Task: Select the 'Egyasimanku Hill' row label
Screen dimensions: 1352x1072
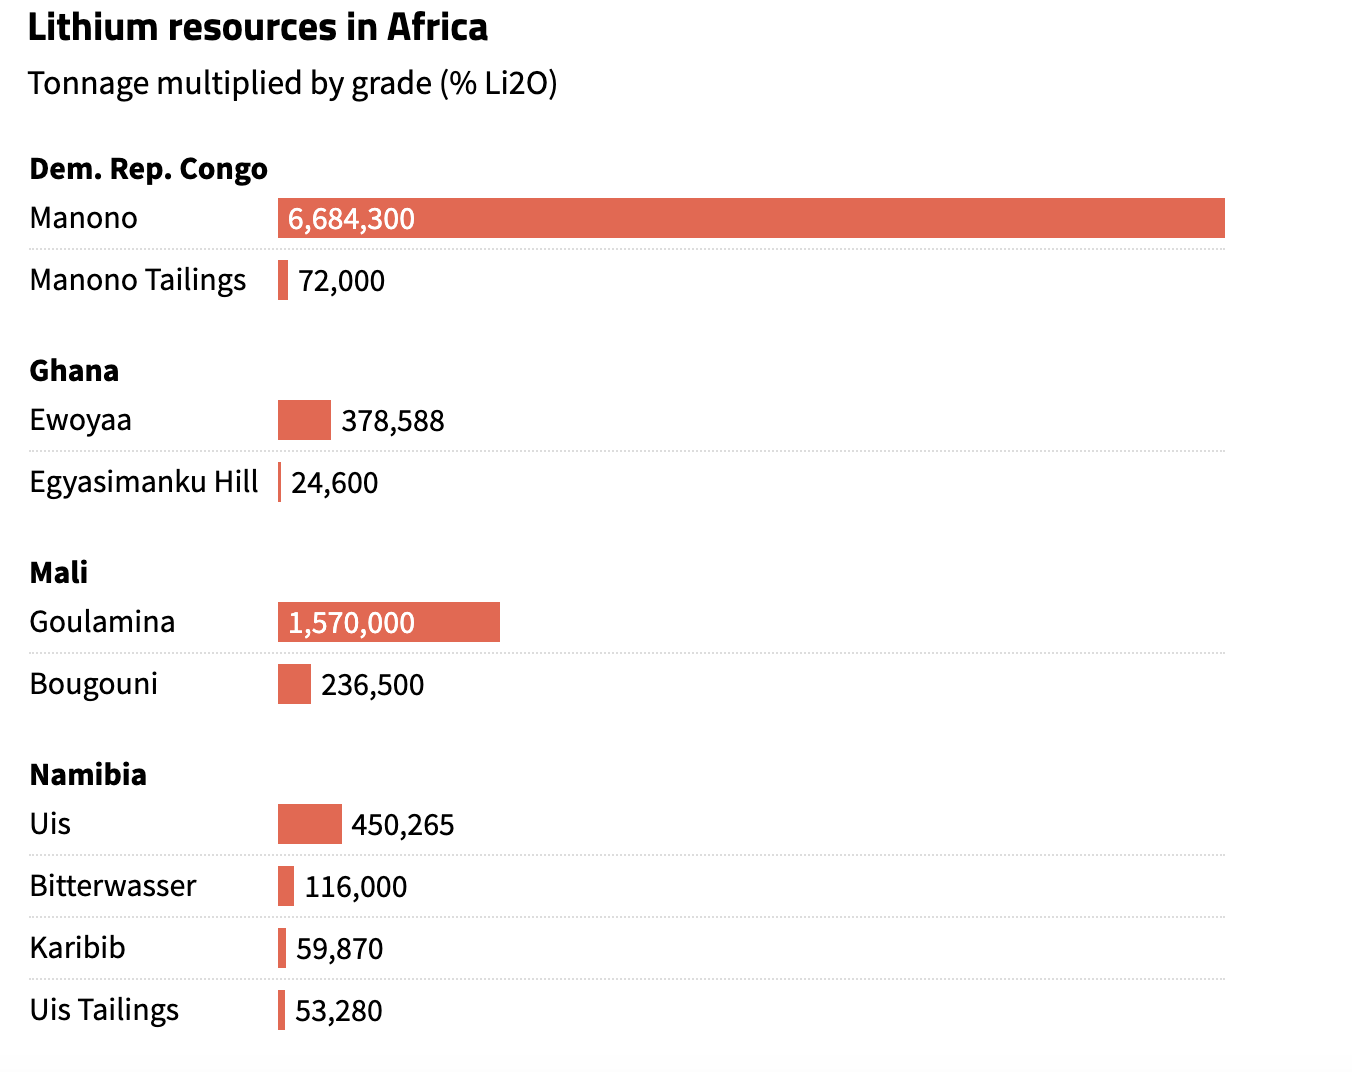Action: (144, 483)
